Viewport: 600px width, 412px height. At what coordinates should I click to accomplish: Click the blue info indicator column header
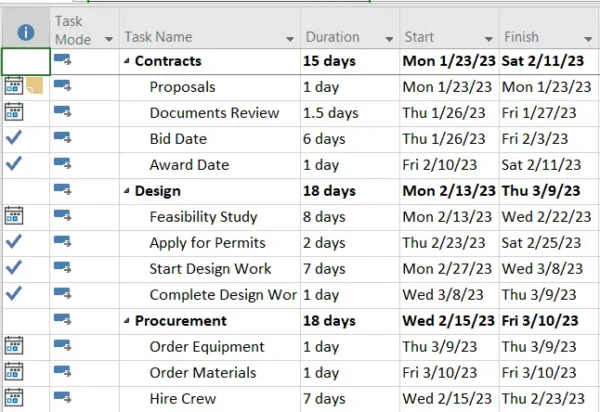(26, 32)
